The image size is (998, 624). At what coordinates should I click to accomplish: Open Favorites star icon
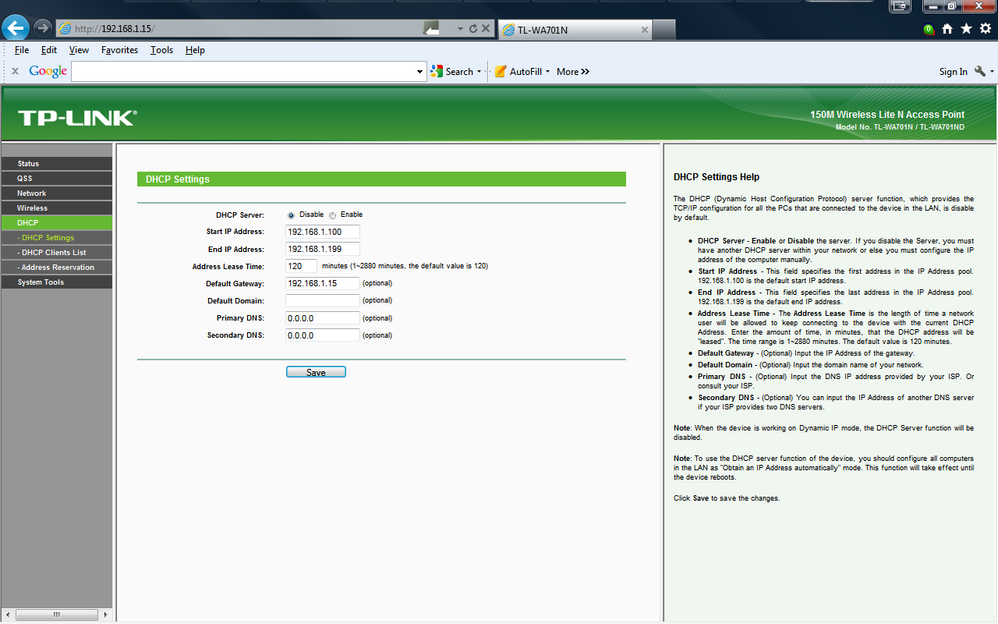click(966, 29)
